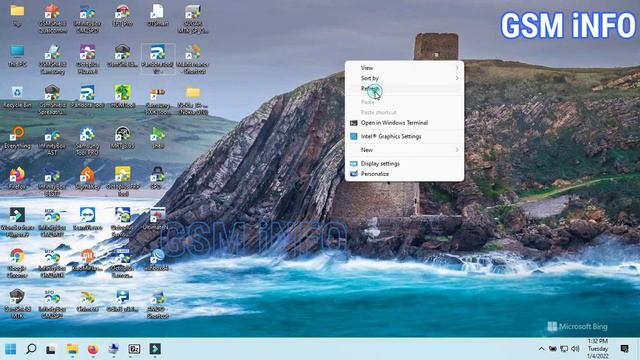640x360 pixels.
Task: Choose Refresh from the context menu
Action: click(404, 88)
